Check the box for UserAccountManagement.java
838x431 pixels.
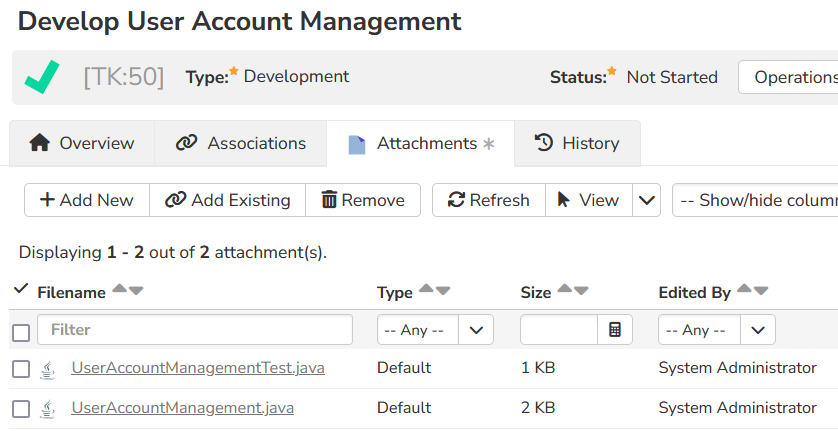[x=21, y=409]
